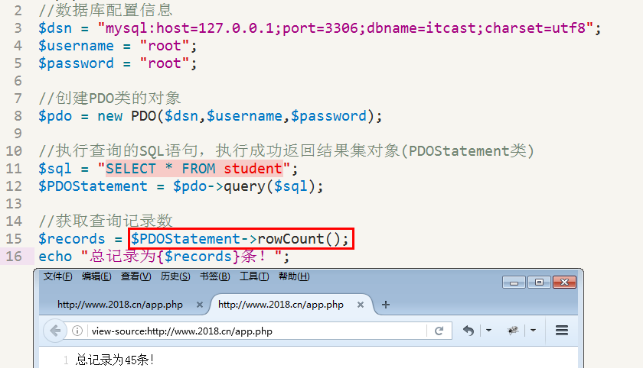
Task: Expand dropdown next to undo arrow
Action: pyautogui.click(x=488, y=330)
